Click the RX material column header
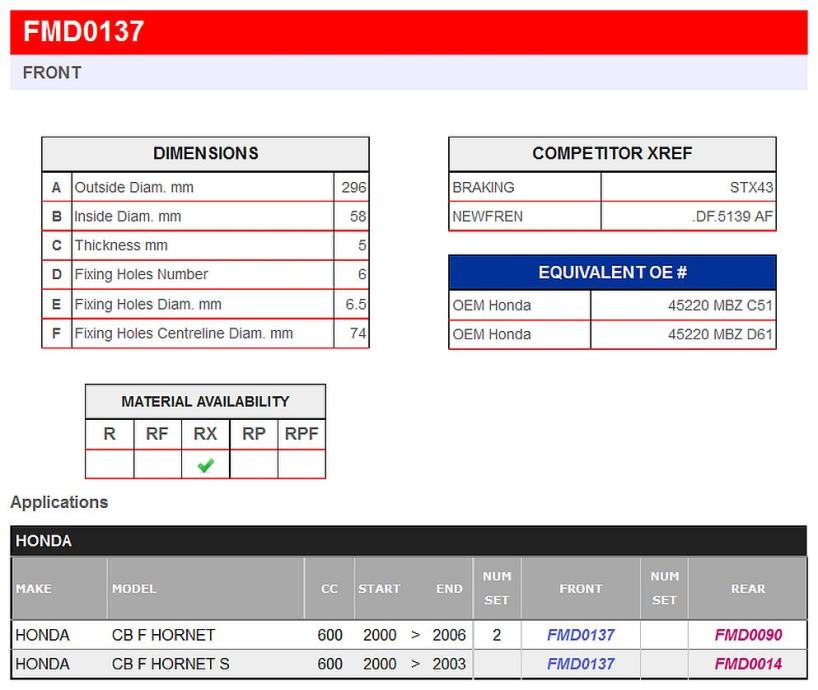818x690 pixels. [x=205, y=434]
